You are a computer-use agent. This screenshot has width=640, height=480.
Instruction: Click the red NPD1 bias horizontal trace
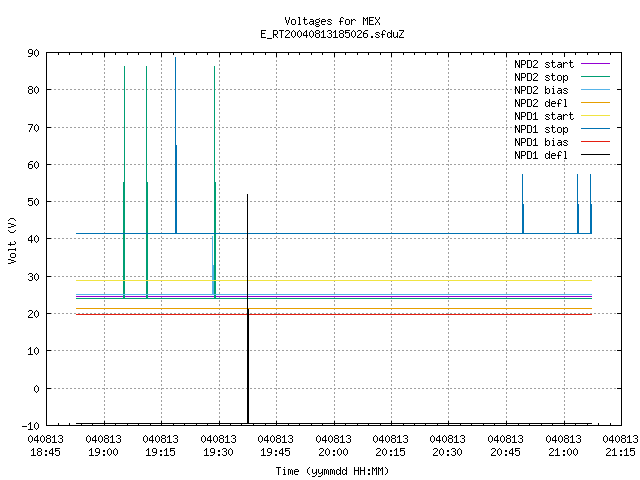pyautogui.click(x=334, y=314)
